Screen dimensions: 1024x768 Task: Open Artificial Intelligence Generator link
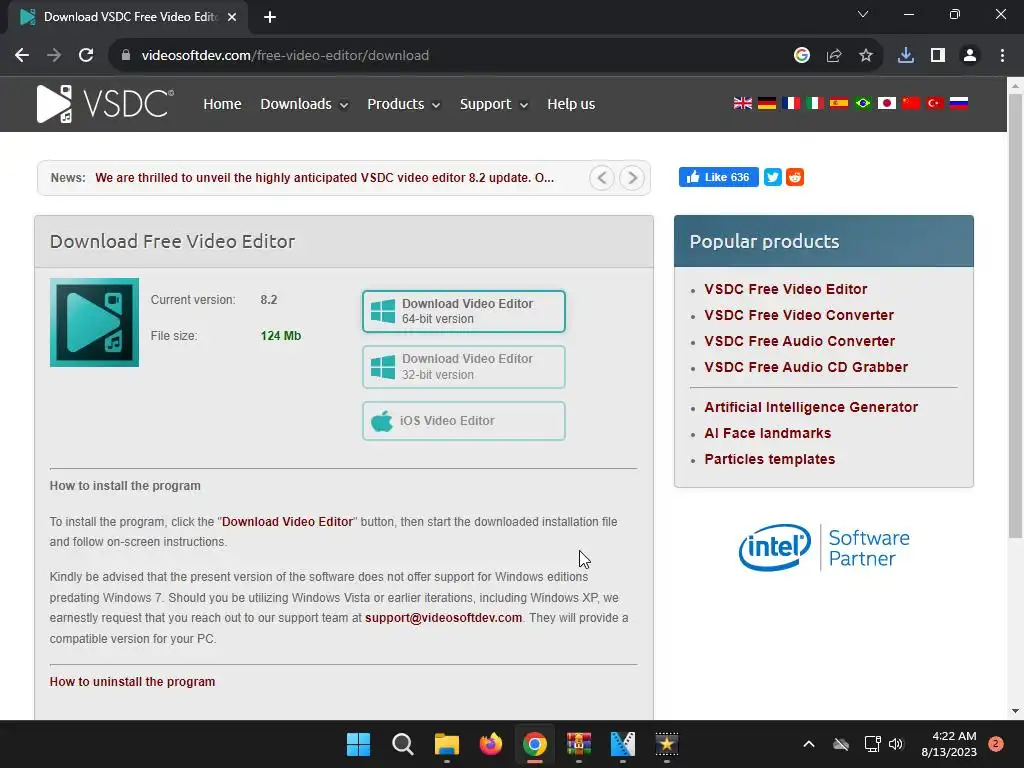[x=811, y=407]
